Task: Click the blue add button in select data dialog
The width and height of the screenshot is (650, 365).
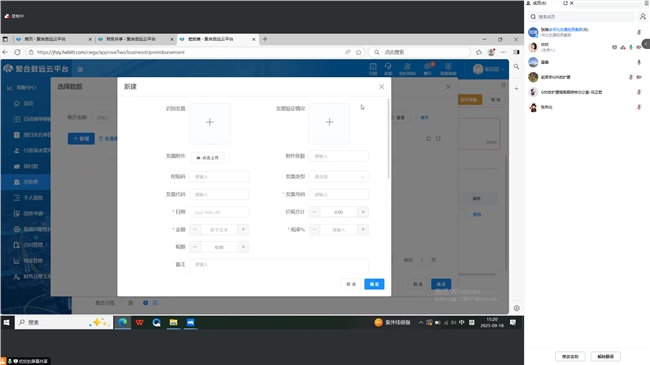Action: [81, 139]
